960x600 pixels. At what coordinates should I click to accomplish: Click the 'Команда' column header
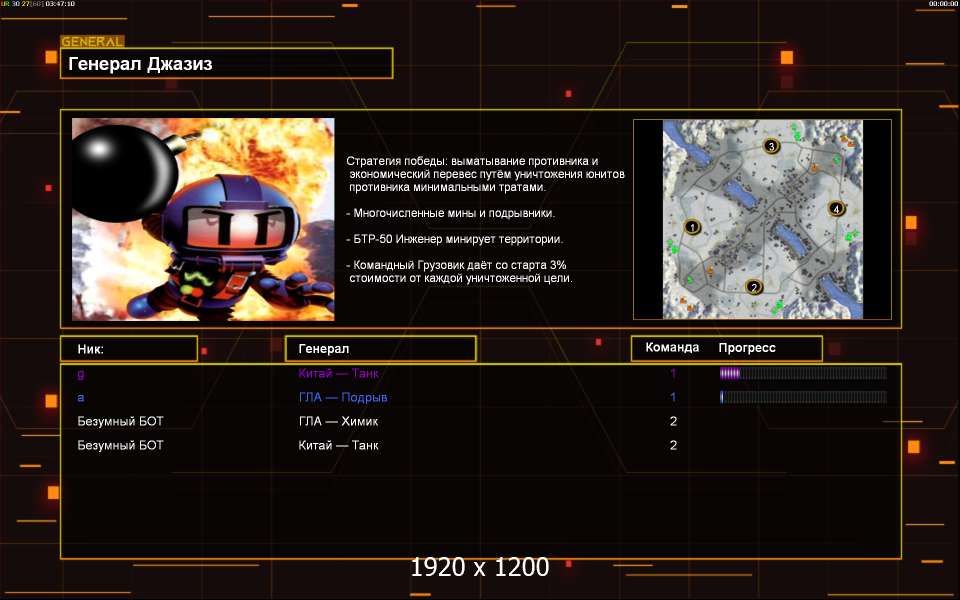(672, 347)
